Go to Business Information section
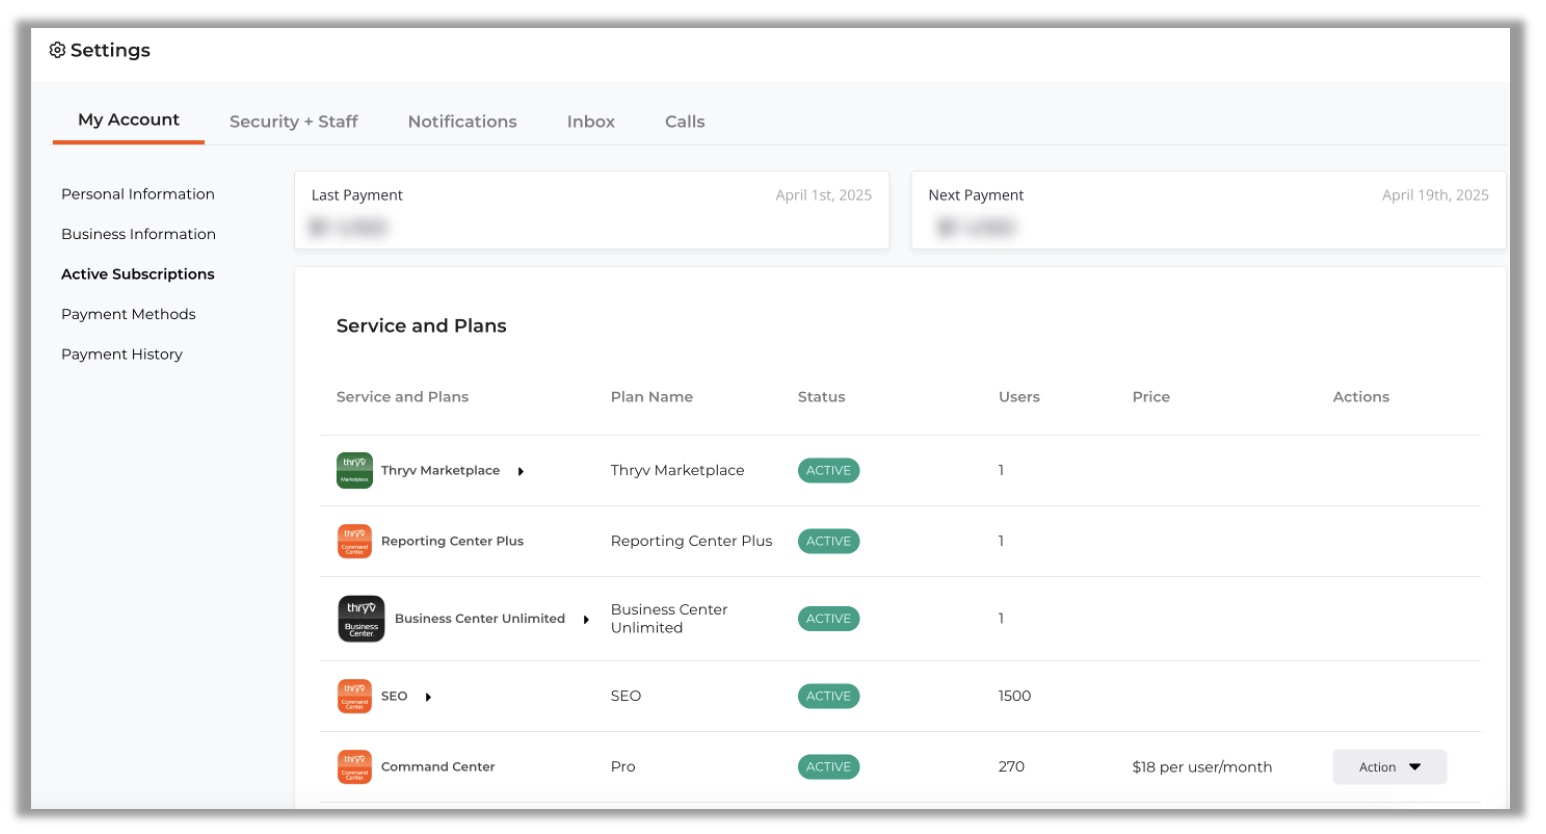 coord(138,234)
